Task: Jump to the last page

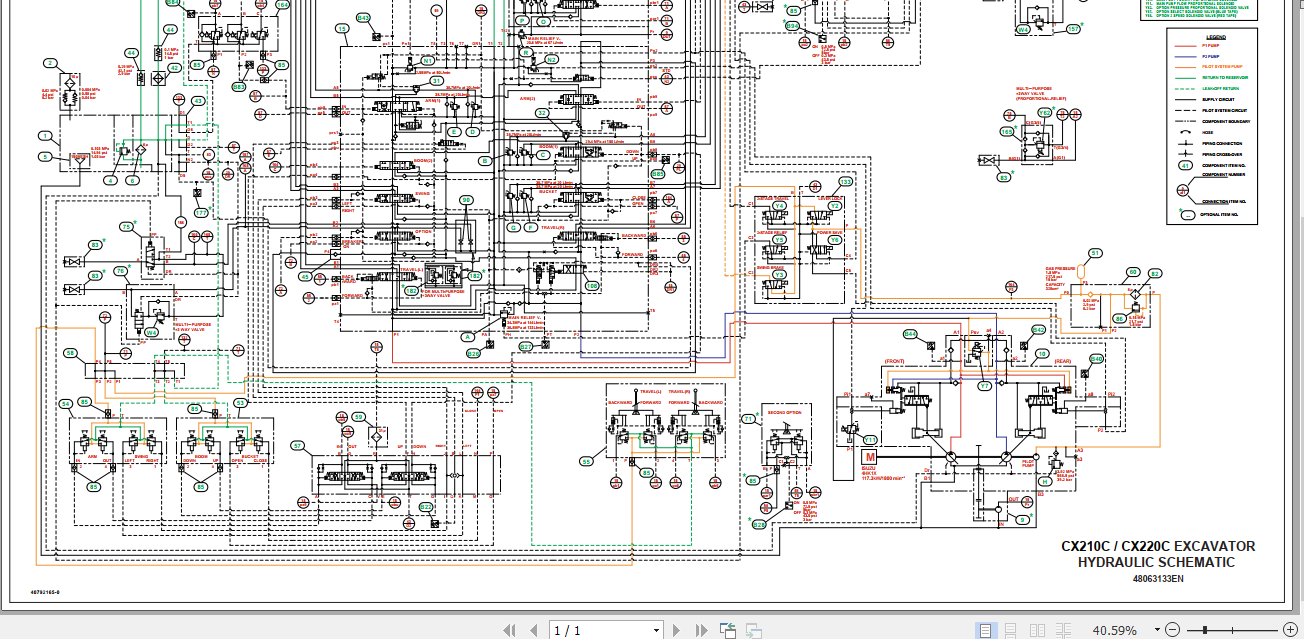Action: click(x=700, y=630)
